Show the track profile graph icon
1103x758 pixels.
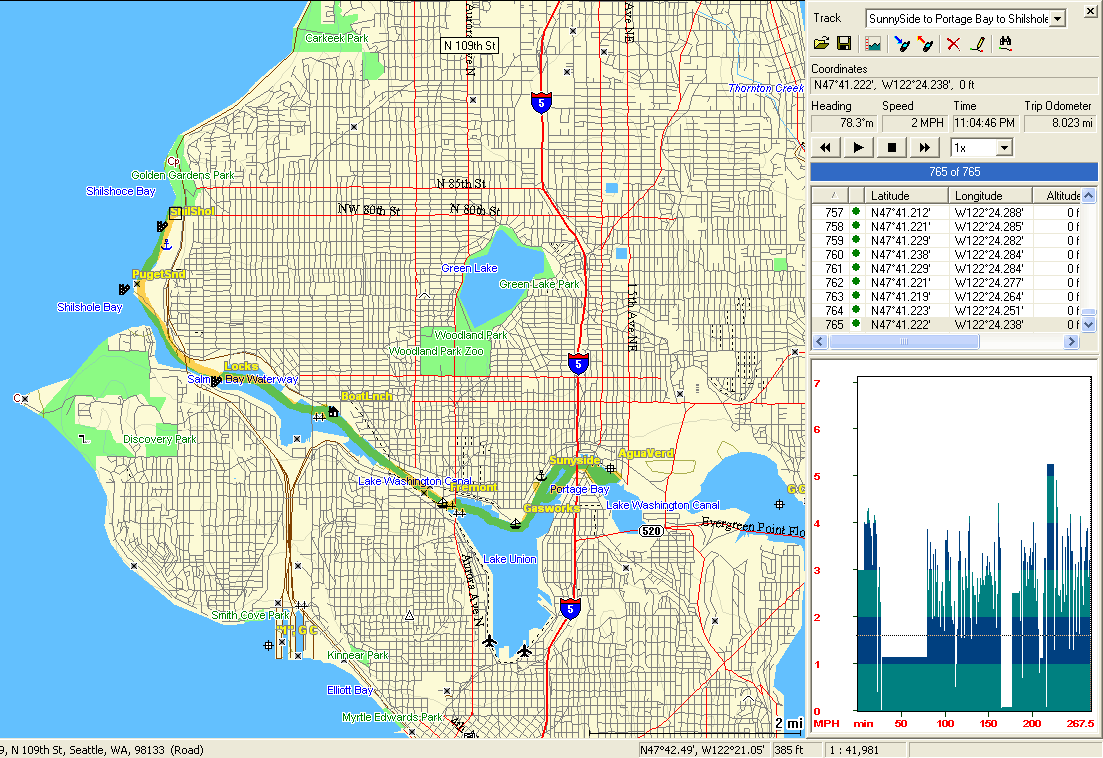click(x=873, y=44)
